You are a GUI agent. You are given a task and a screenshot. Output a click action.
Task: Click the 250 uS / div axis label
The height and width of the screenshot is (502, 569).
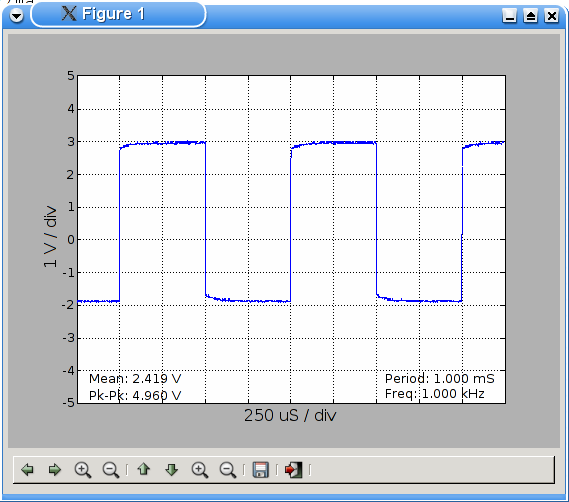(x=290, y=416)
